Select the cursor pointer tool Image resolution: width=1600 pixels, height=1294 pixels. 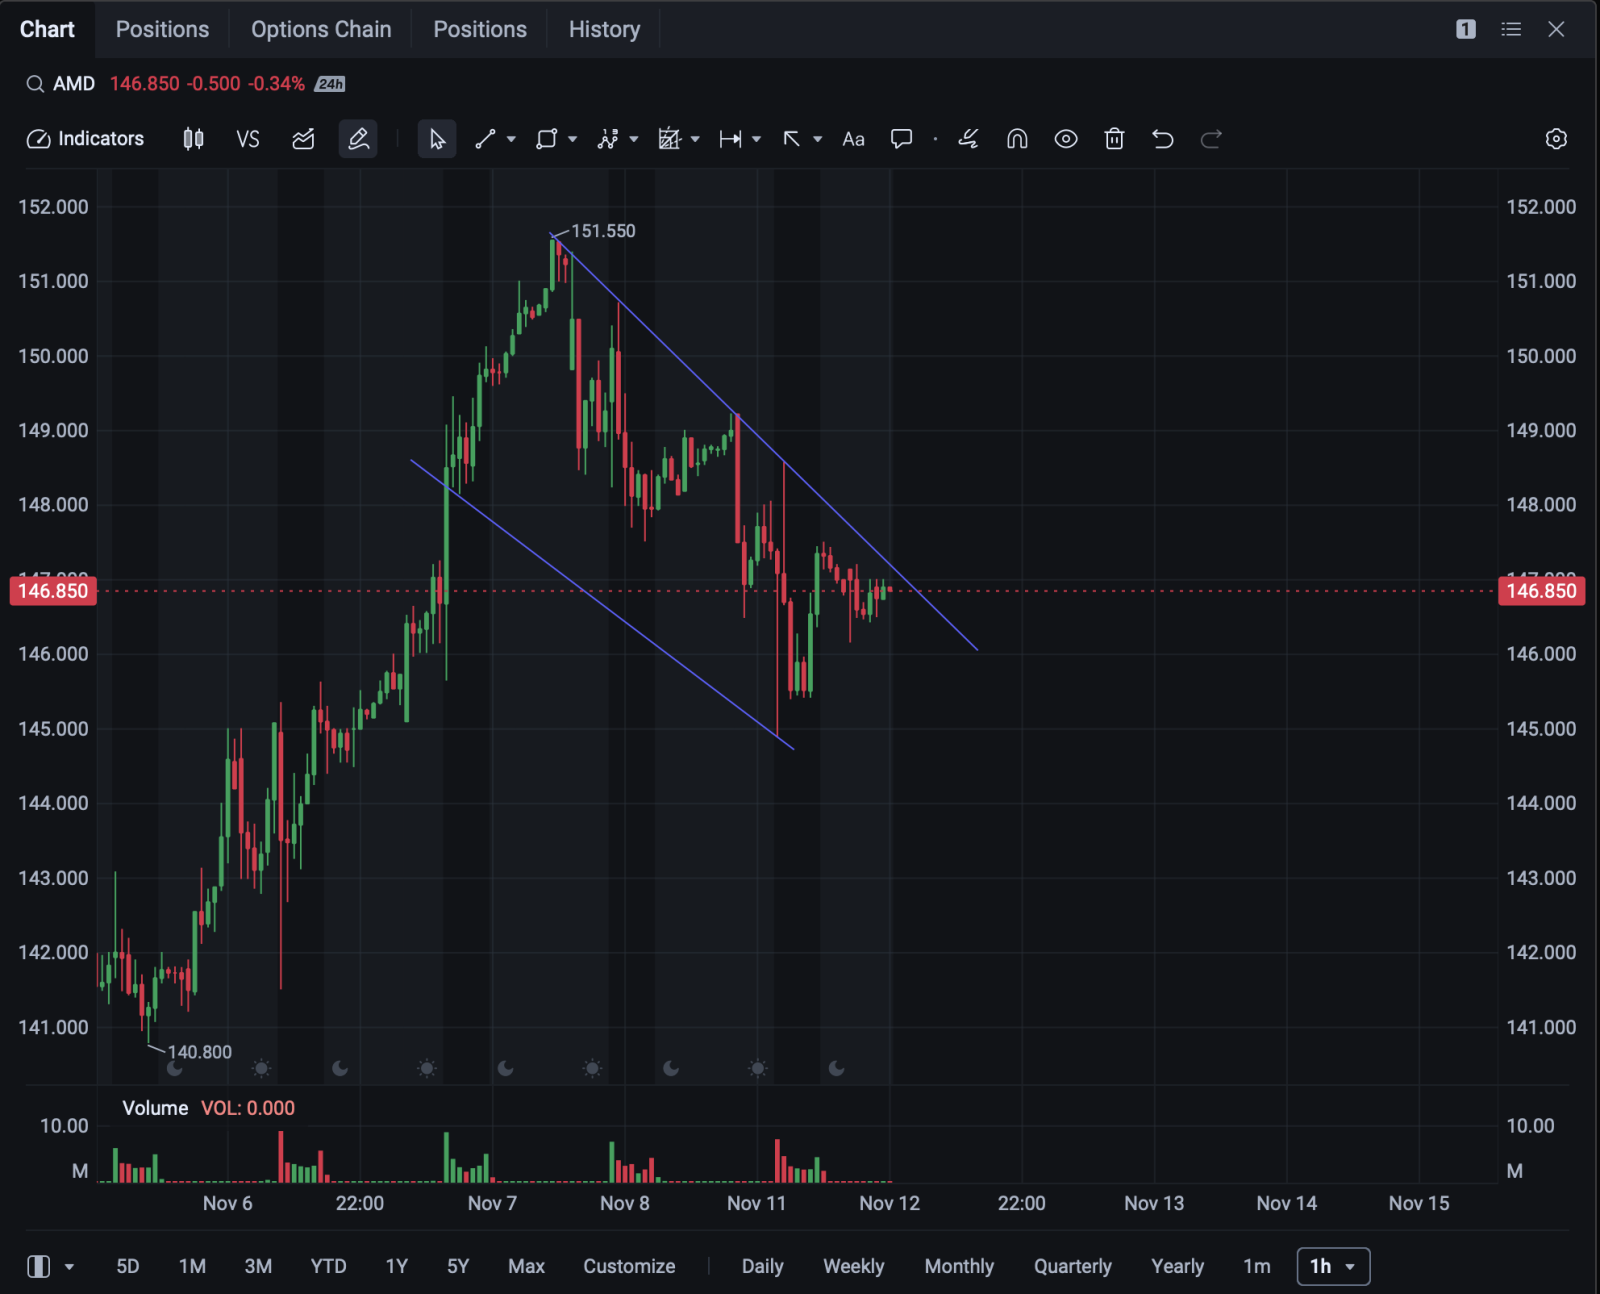pos(437,139)
